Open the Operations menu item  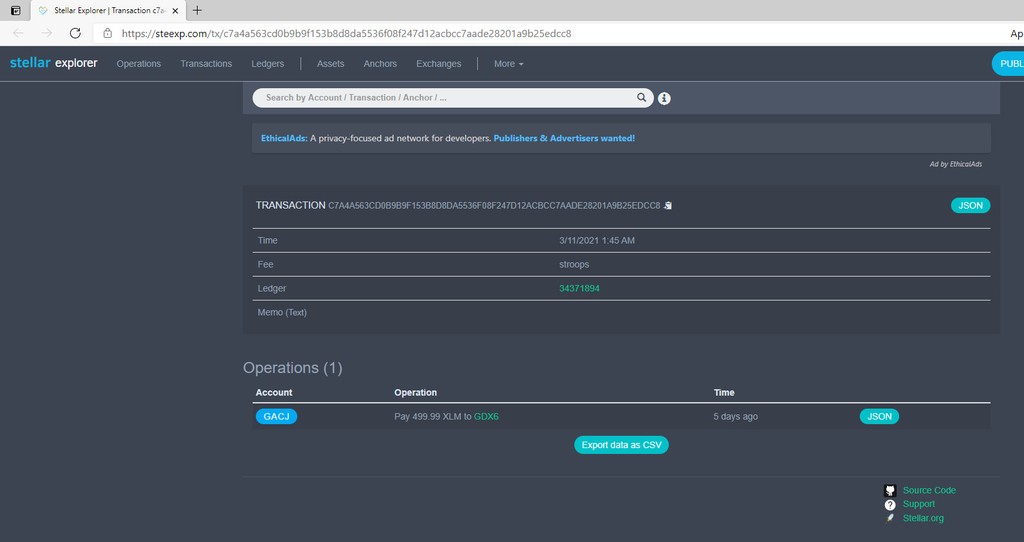pyautogui.click(x=138, y=63)
